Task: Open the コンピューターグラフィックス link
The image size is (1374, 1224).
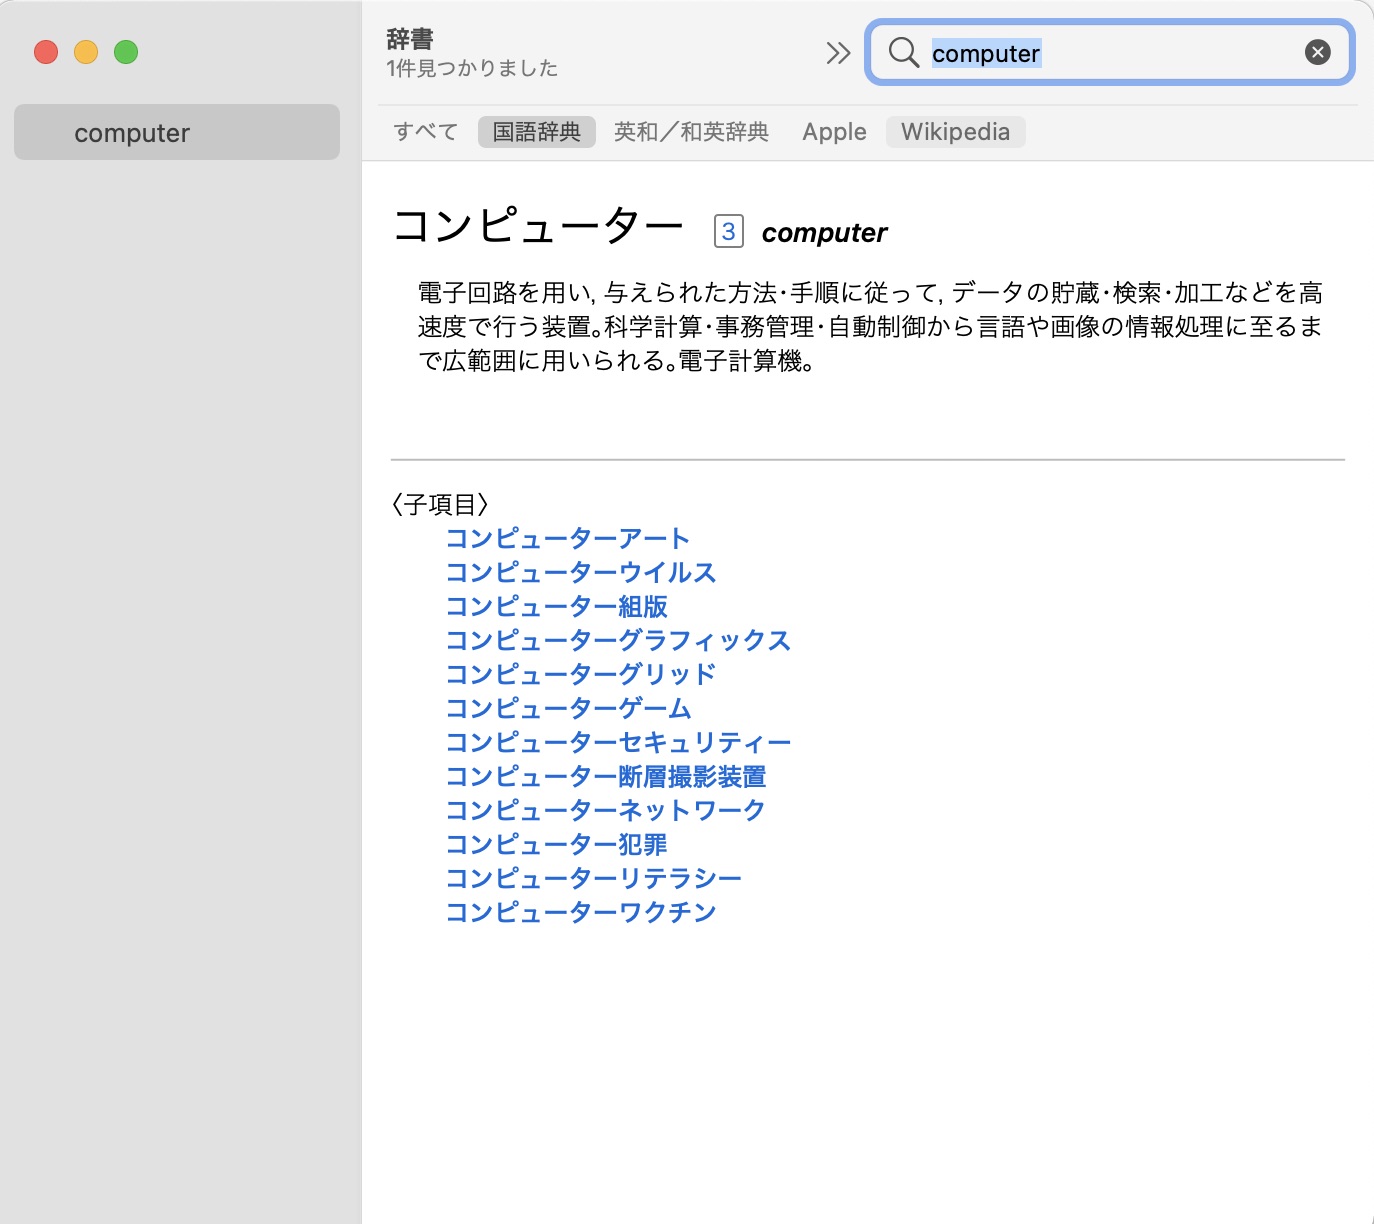Action: coord(618,641)
